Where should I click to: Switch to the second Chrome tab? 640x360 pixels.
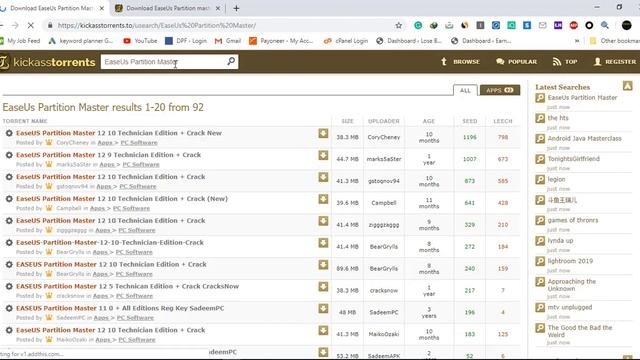coord(167,8)
